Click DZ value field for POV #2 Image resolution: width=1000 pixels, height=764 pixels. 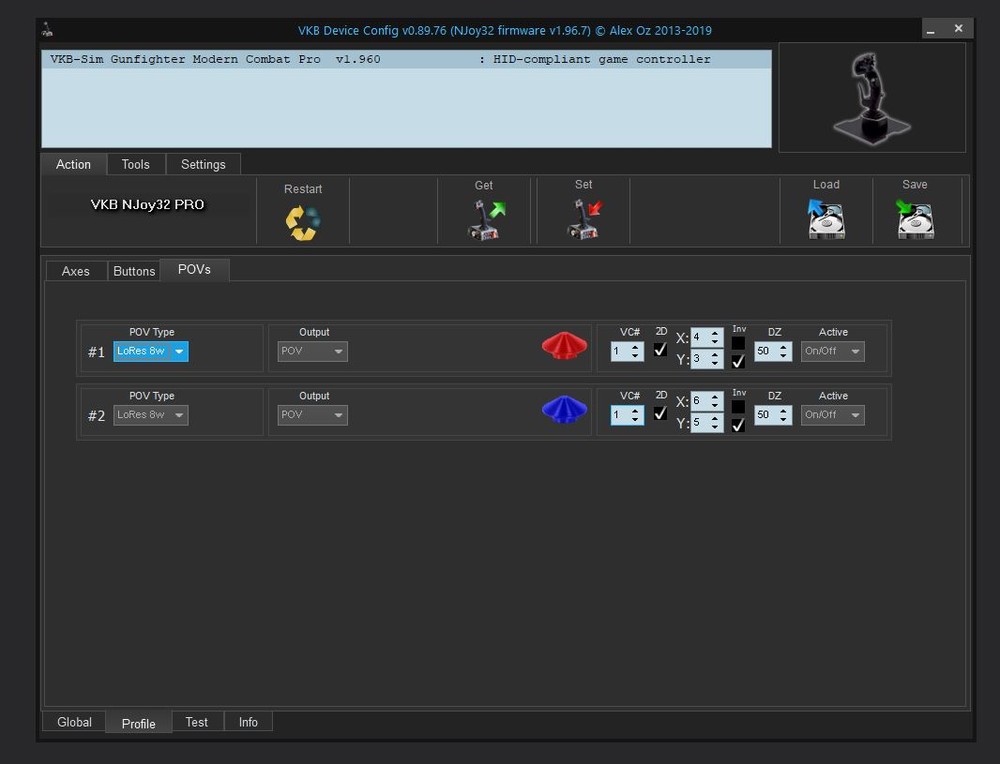point(773,415)
